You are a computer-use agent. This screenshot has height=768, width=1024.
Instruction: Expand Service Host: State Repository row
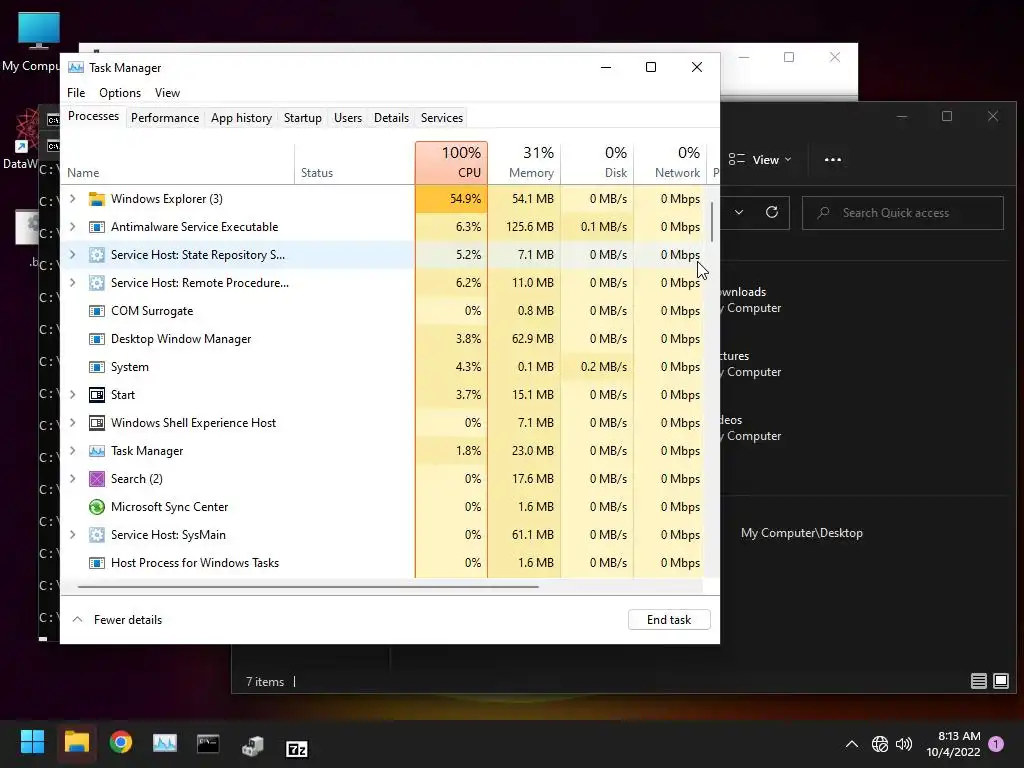pos(72,255)
